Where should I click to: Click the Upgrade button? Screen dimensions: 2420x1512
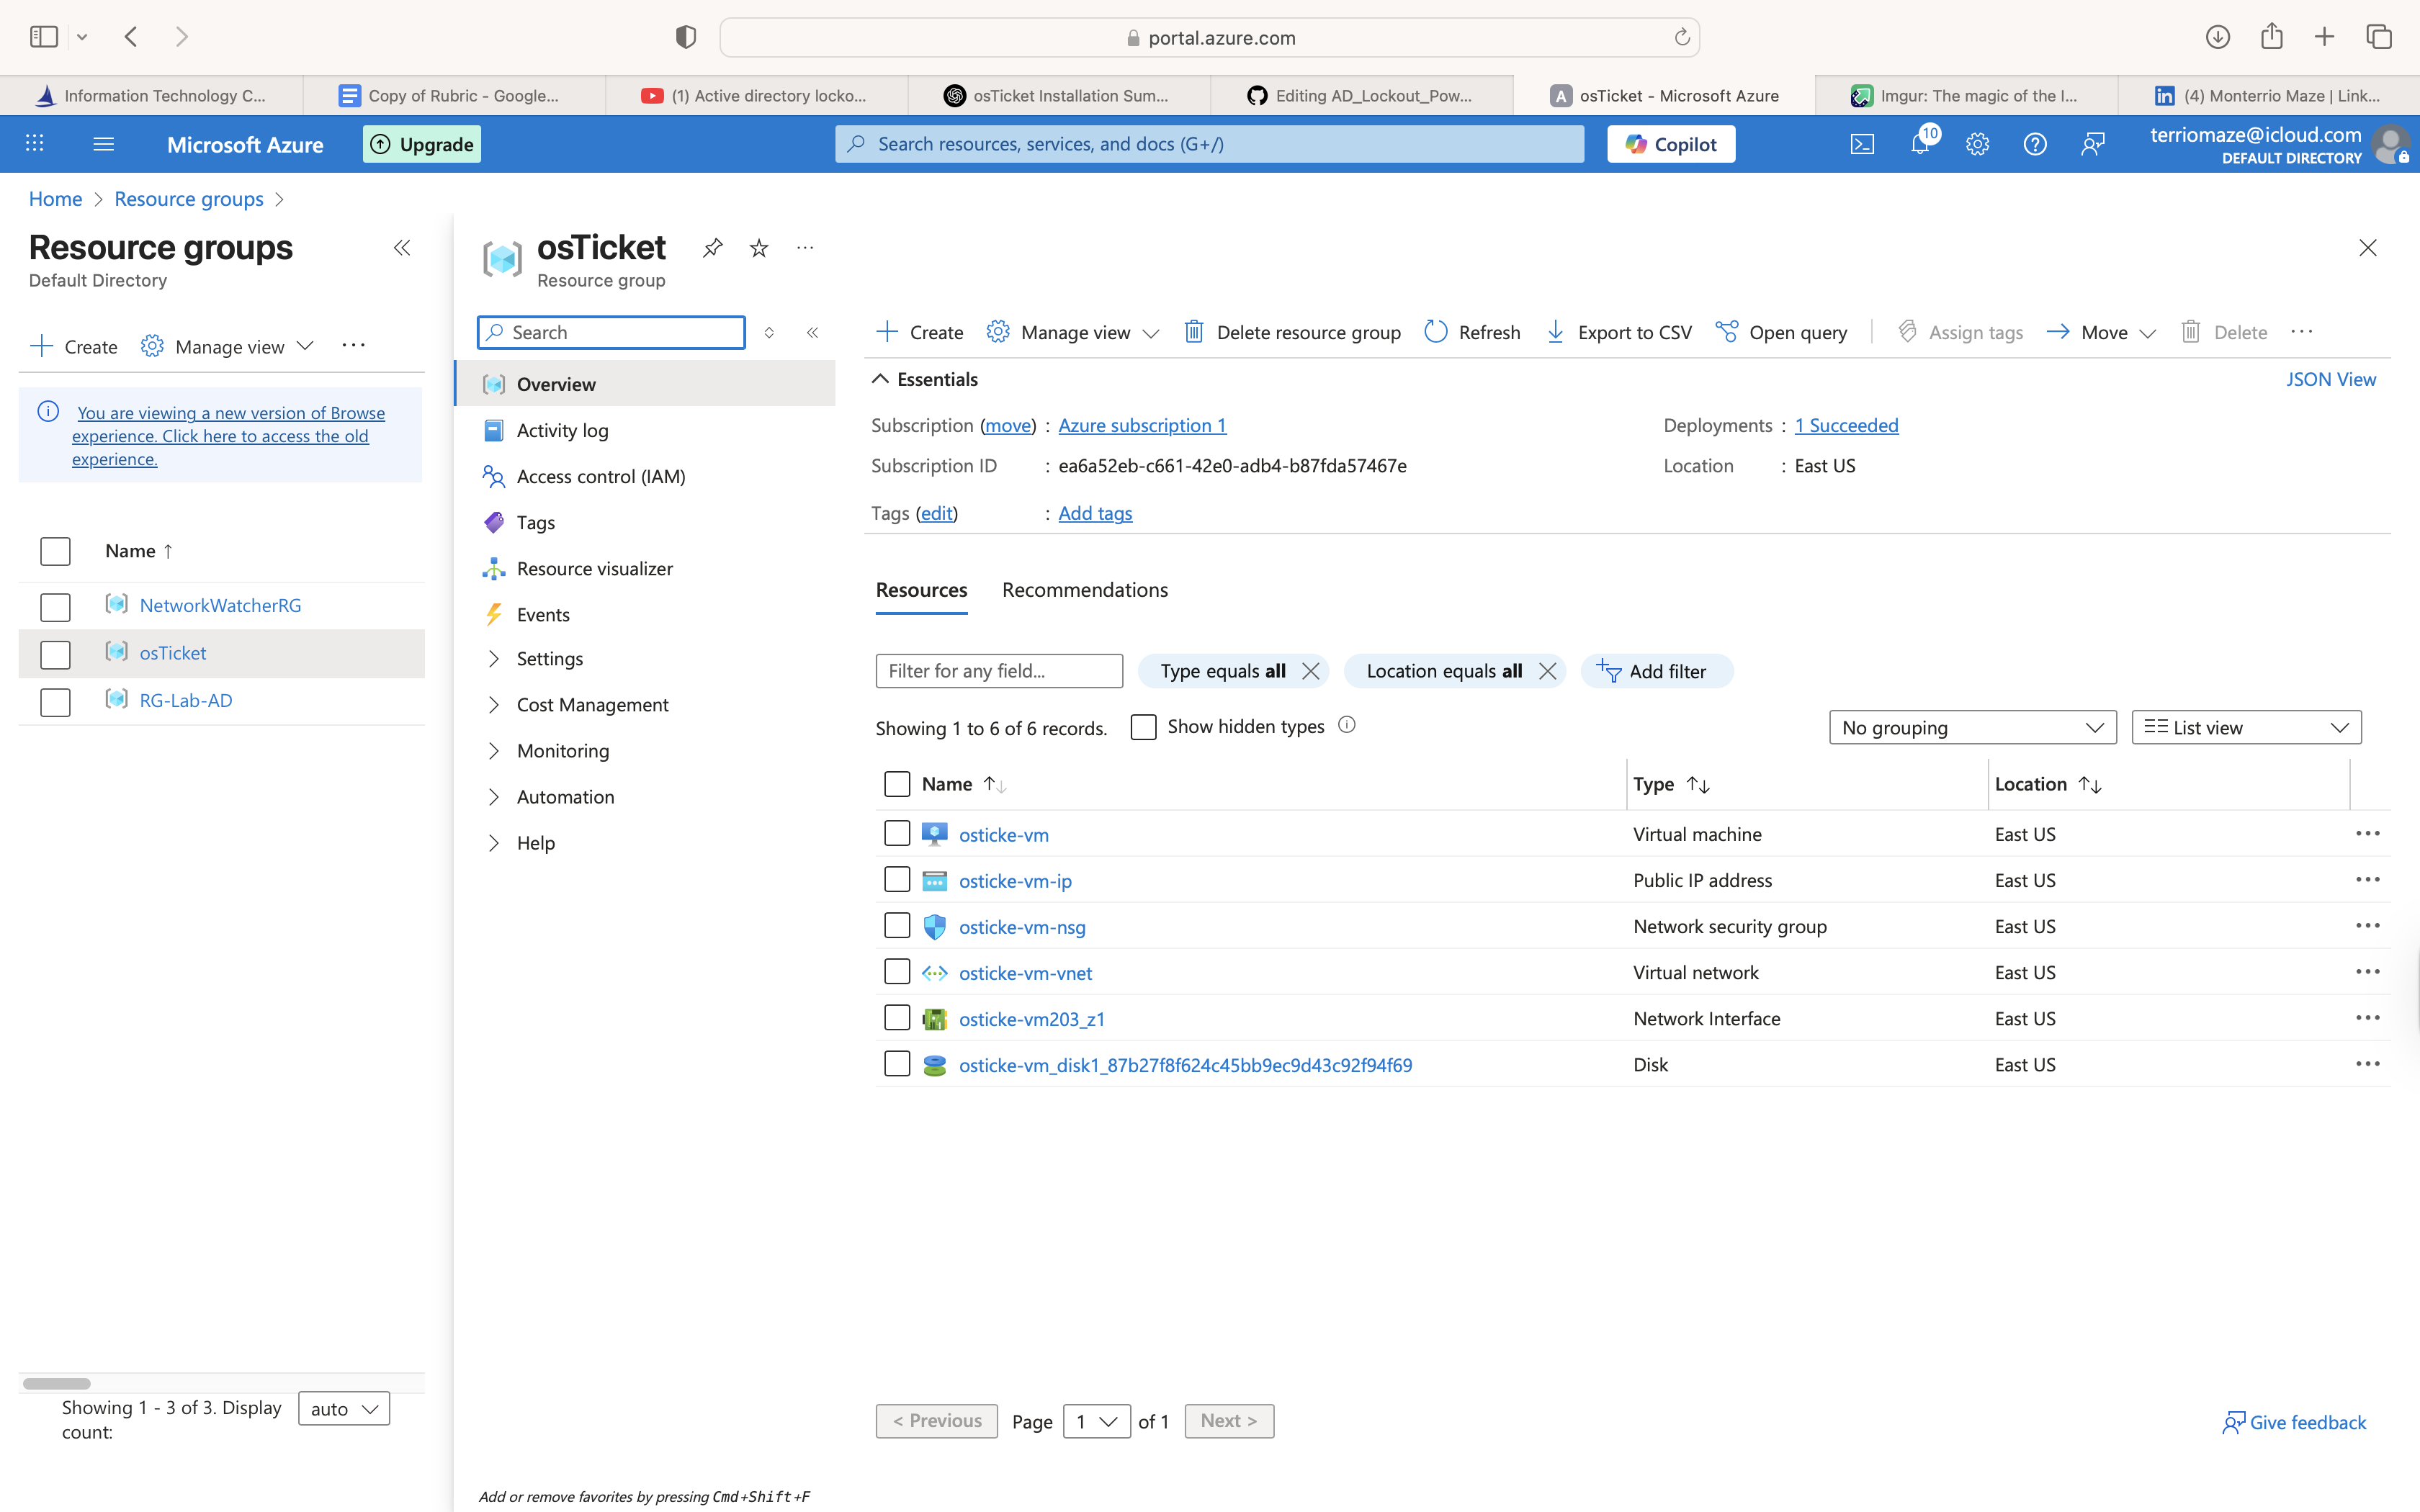(421, 144)
